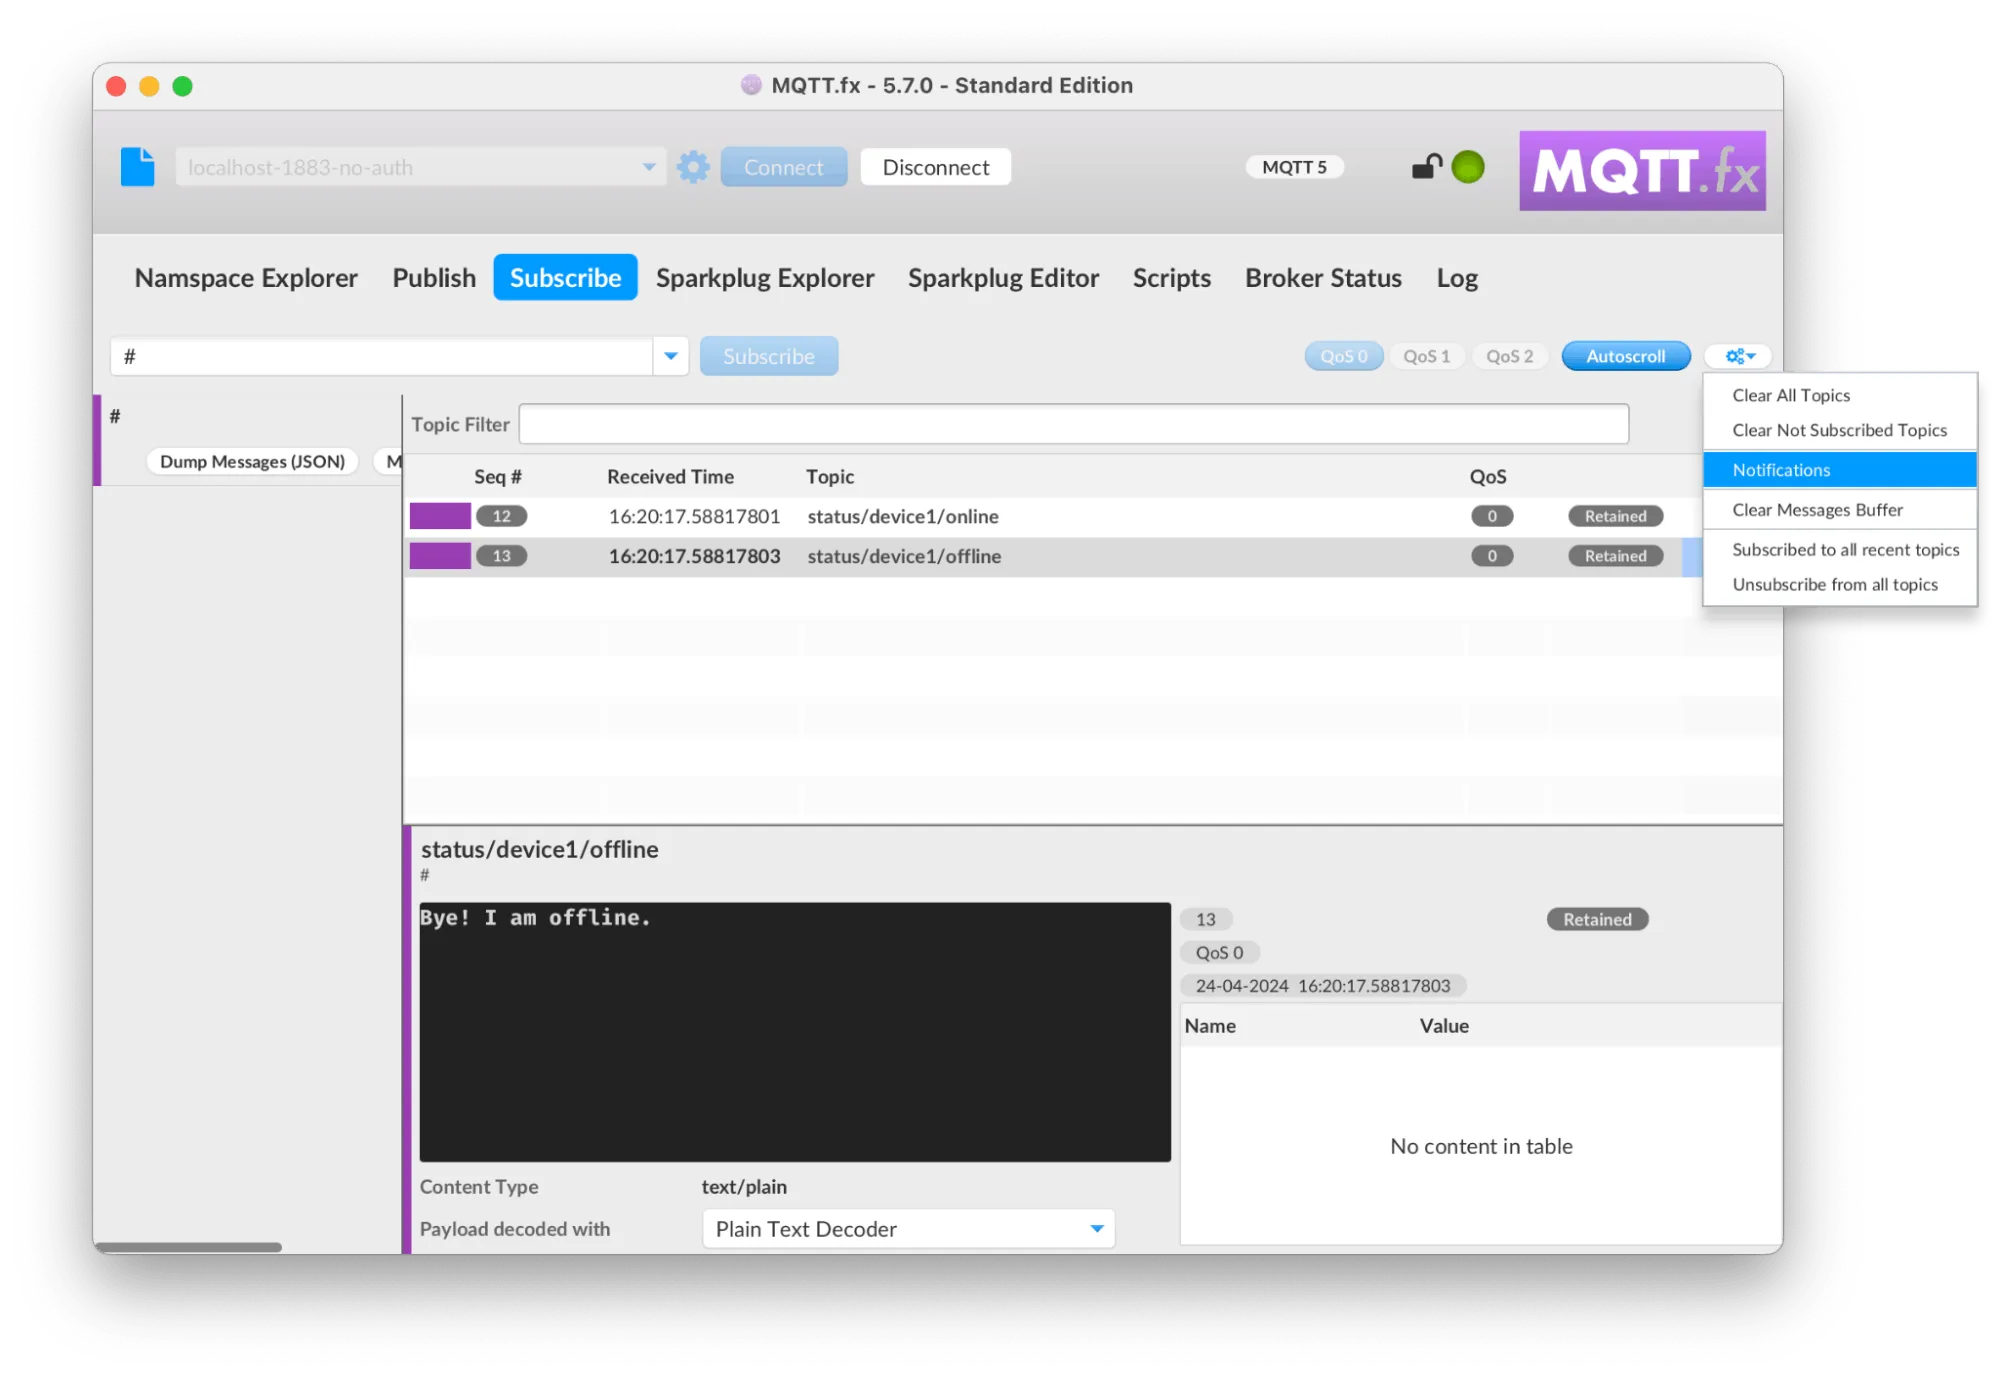The height and width of the screenshot is (1378, 1999).
Task: Click the MQTT.fx logo icon
Action: click(1639, 172)
